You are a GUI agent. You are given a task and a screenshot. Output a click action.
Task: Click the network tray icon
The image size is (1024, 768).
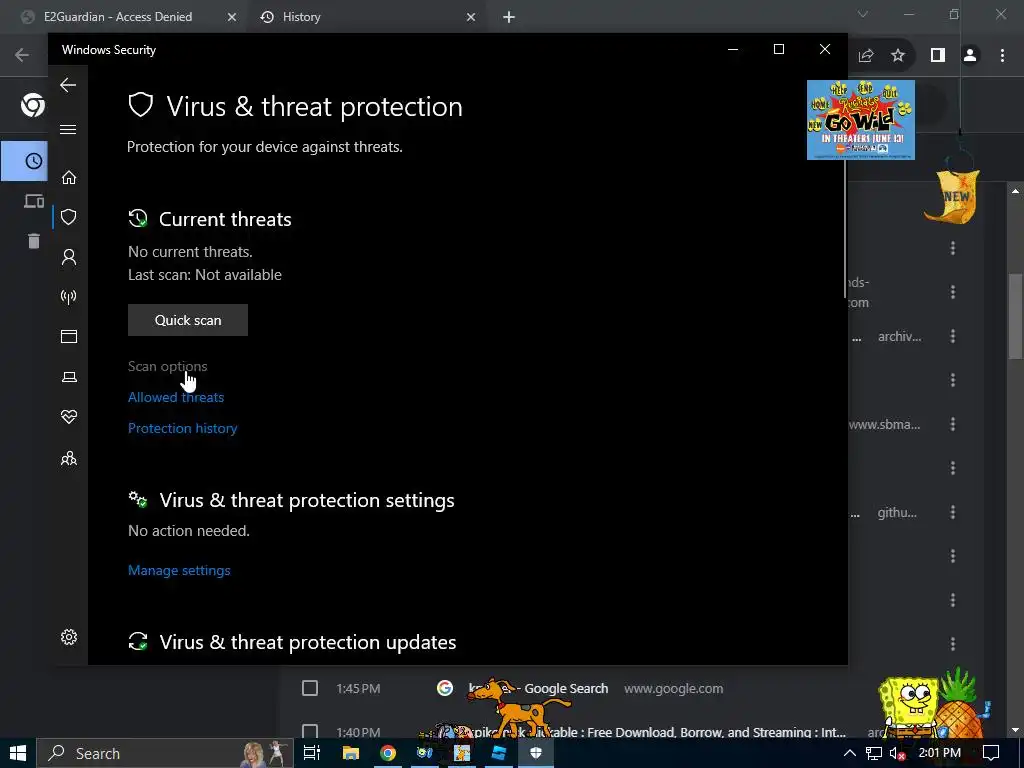tap(874, 753)
